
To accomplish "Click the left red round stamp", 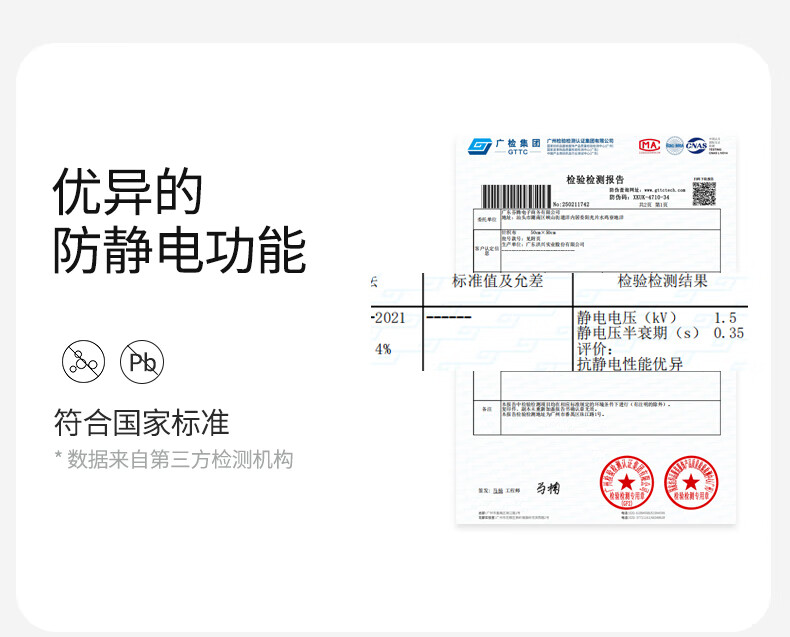I will 626,483.
